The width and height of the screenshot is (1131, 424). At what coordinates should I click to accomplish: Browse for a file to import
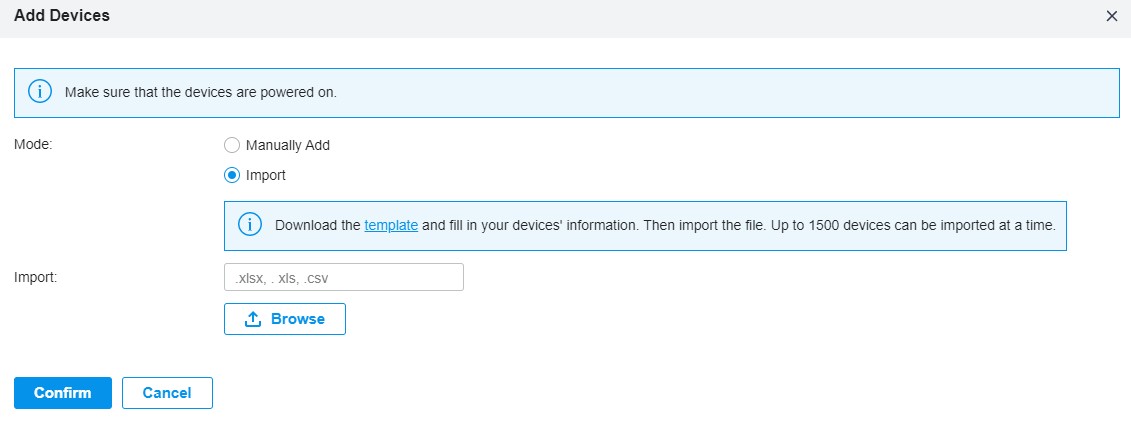pyautogui.click(x=285, y=319)
